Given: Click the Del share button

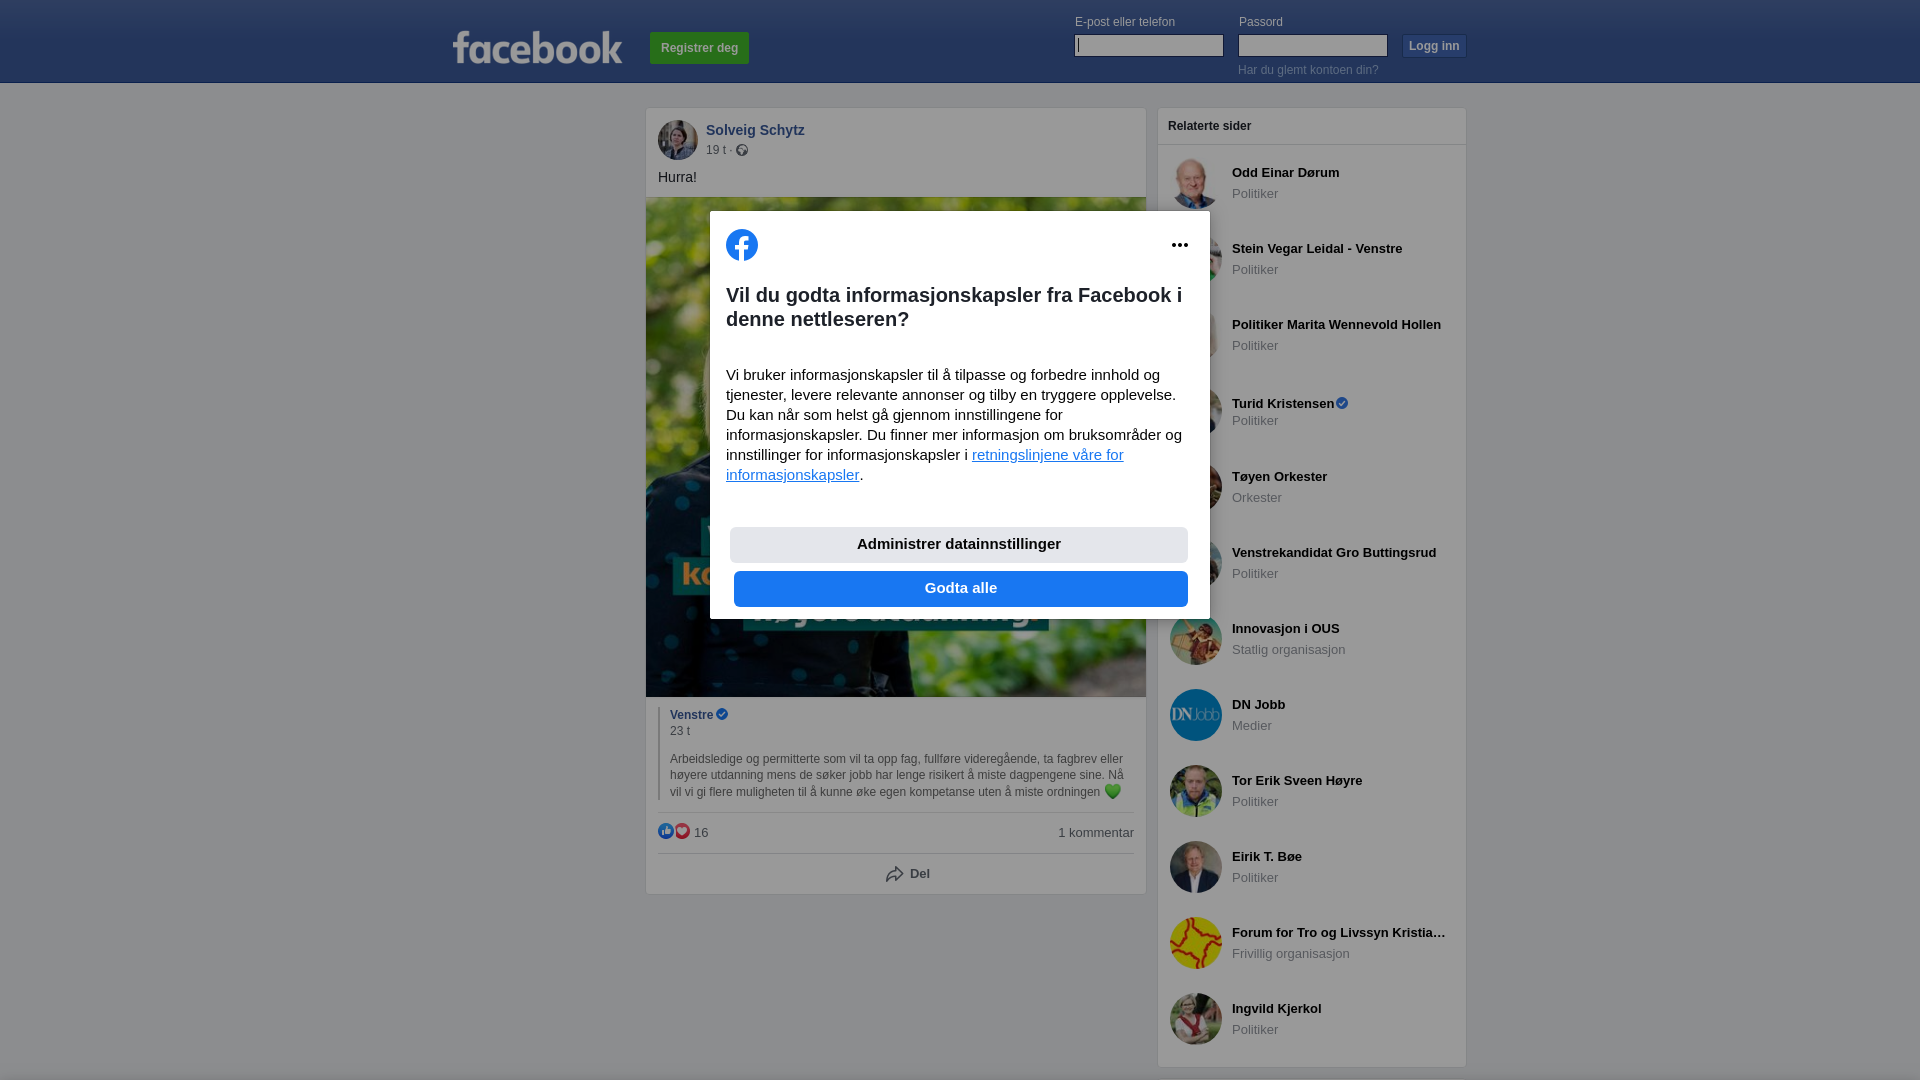Looking at the screenshot, I should [908, 874].
